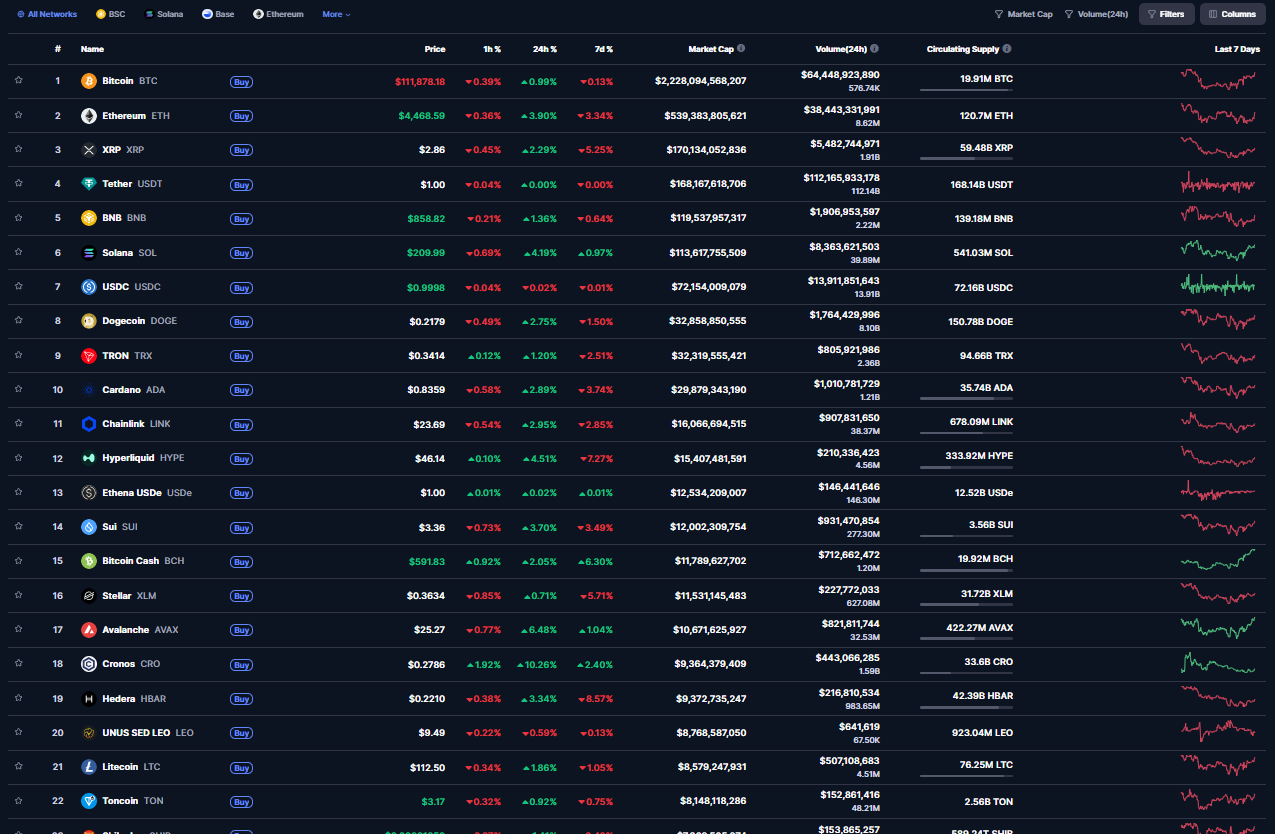Open Solana last 7 days sparkline chart

1218,252
